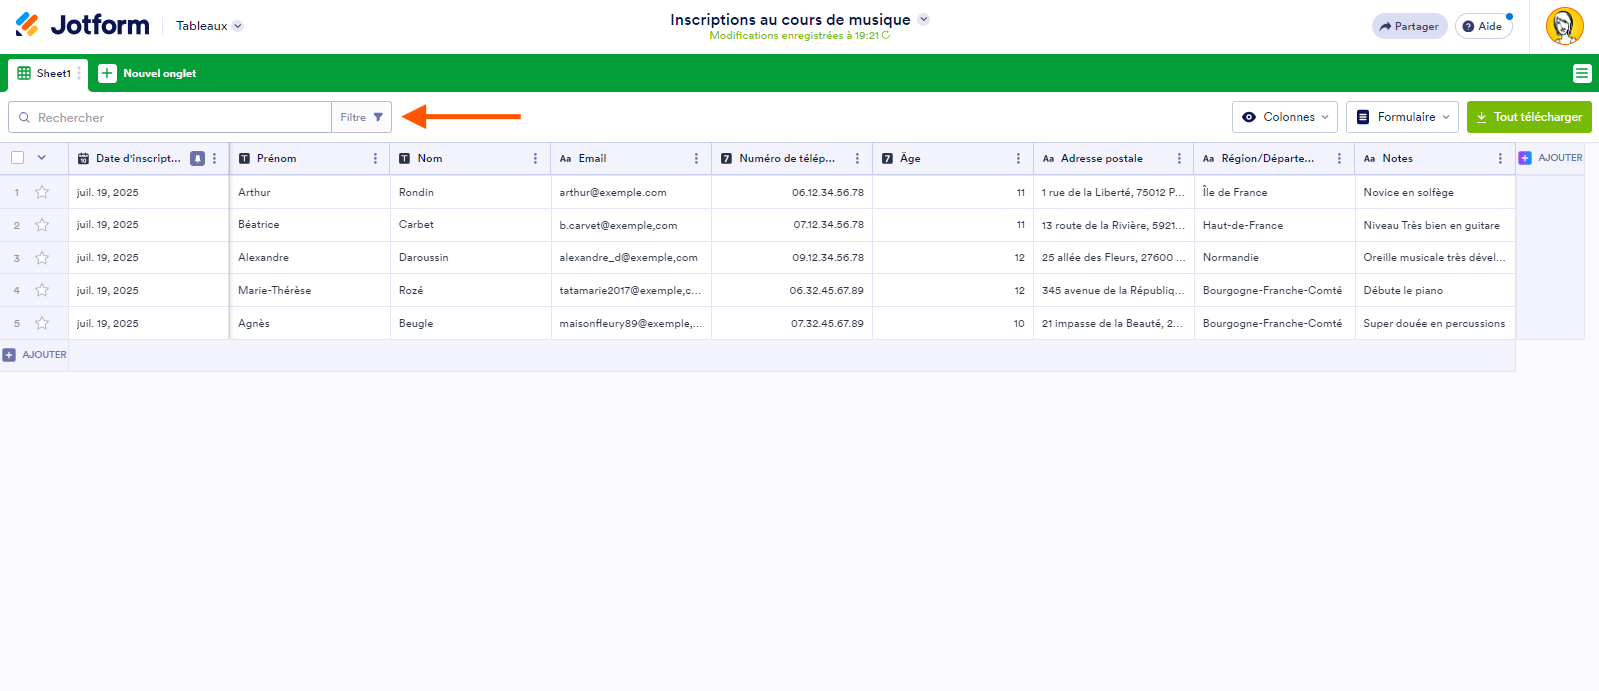
Task: Select the Email cell arthur@exemple.com
Action: 631,192
